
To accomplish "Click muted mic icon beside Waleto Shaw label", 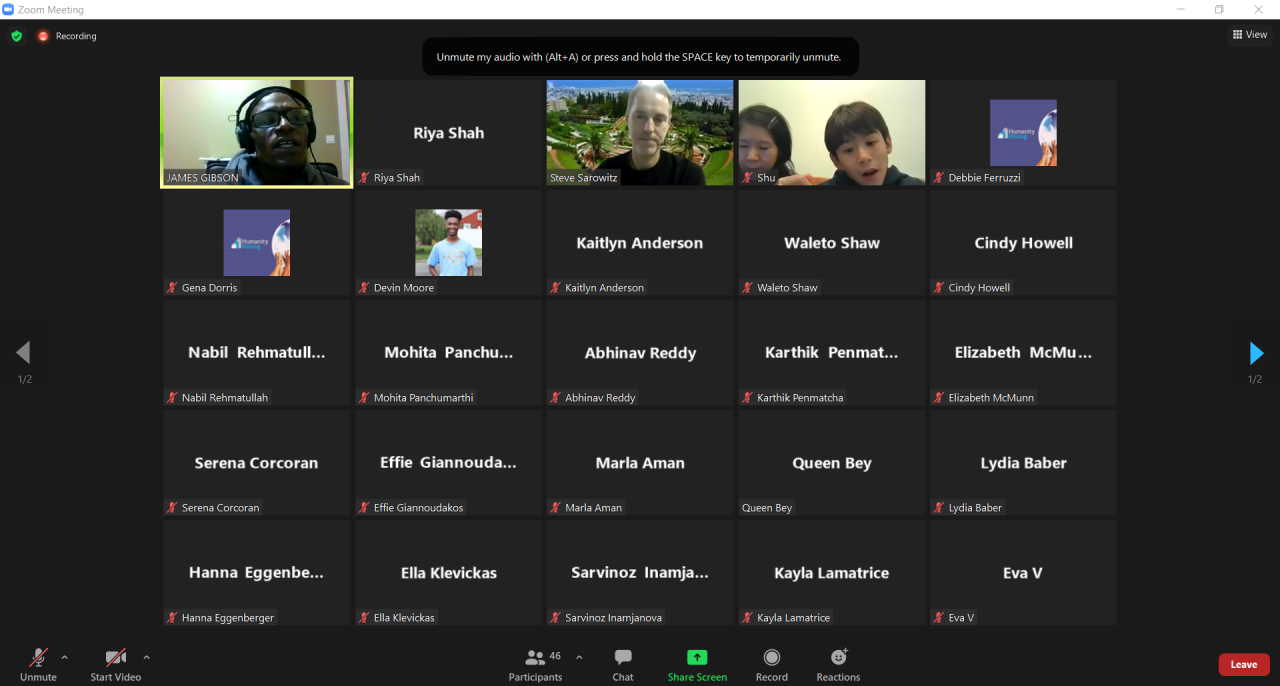I will click(x=748, y=287).
